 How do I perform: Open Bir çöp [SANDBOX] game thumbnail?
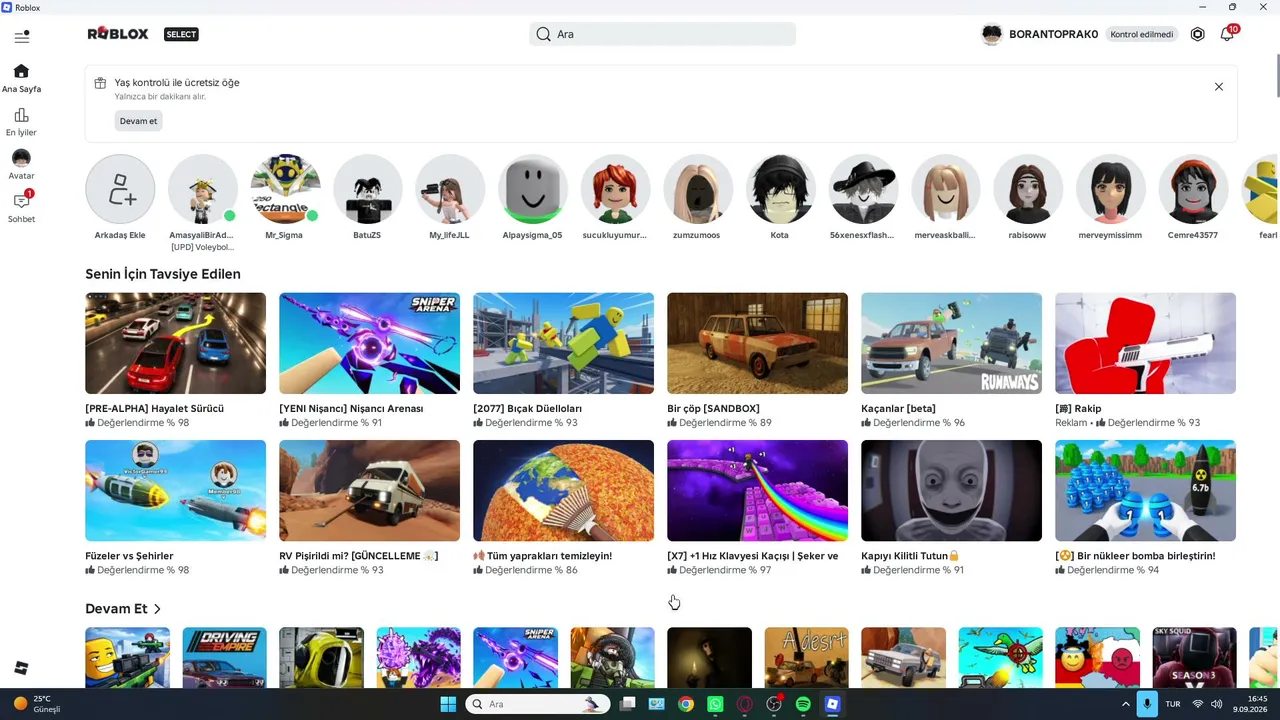(758, 343)
